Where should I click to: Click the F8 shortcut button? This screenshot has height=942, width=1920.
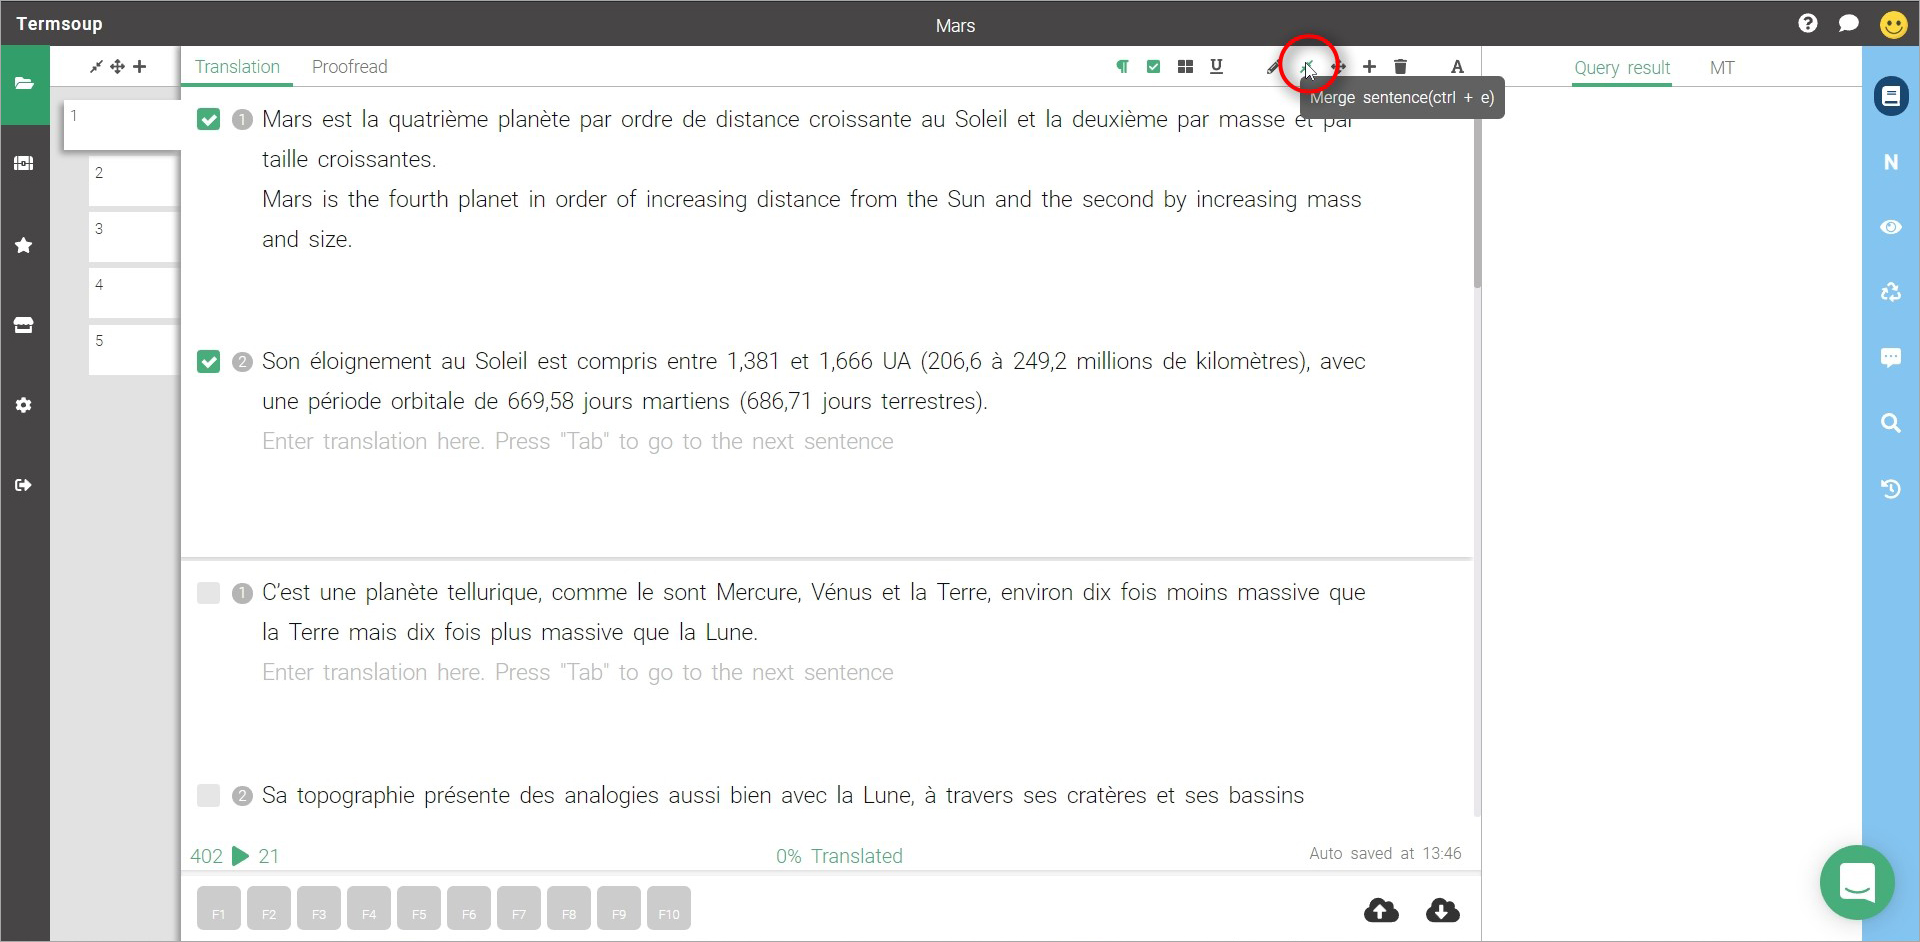pos(569,909)
